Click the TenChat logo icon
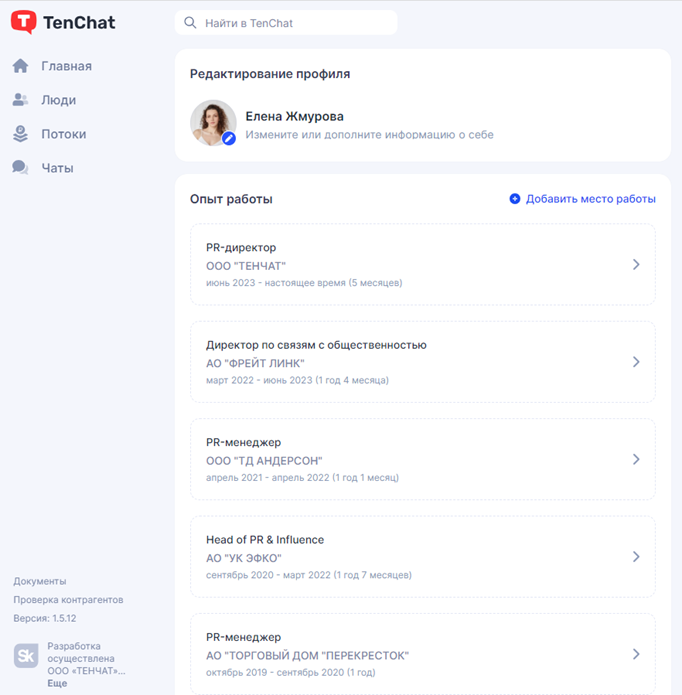This screenshot has width=682, height=695. (x=23, y=22)
